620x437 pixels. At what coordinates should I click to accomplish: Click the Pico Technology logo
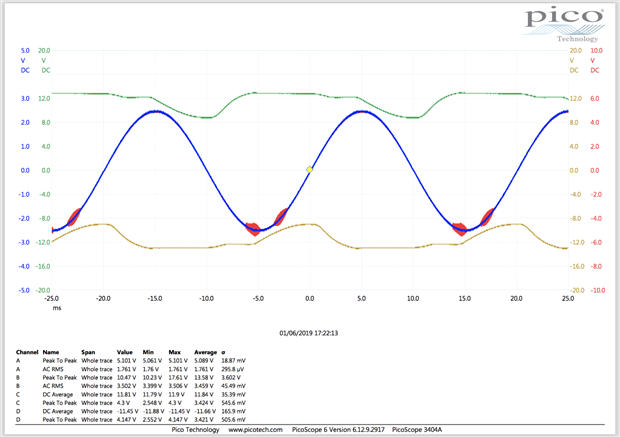click(565, 21)
